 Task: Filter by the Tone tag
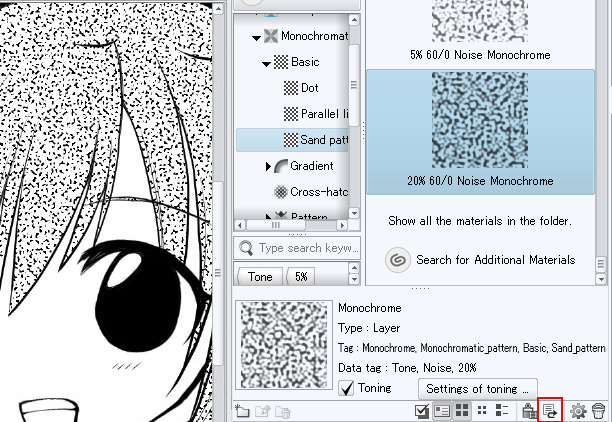tap(260, 277)
